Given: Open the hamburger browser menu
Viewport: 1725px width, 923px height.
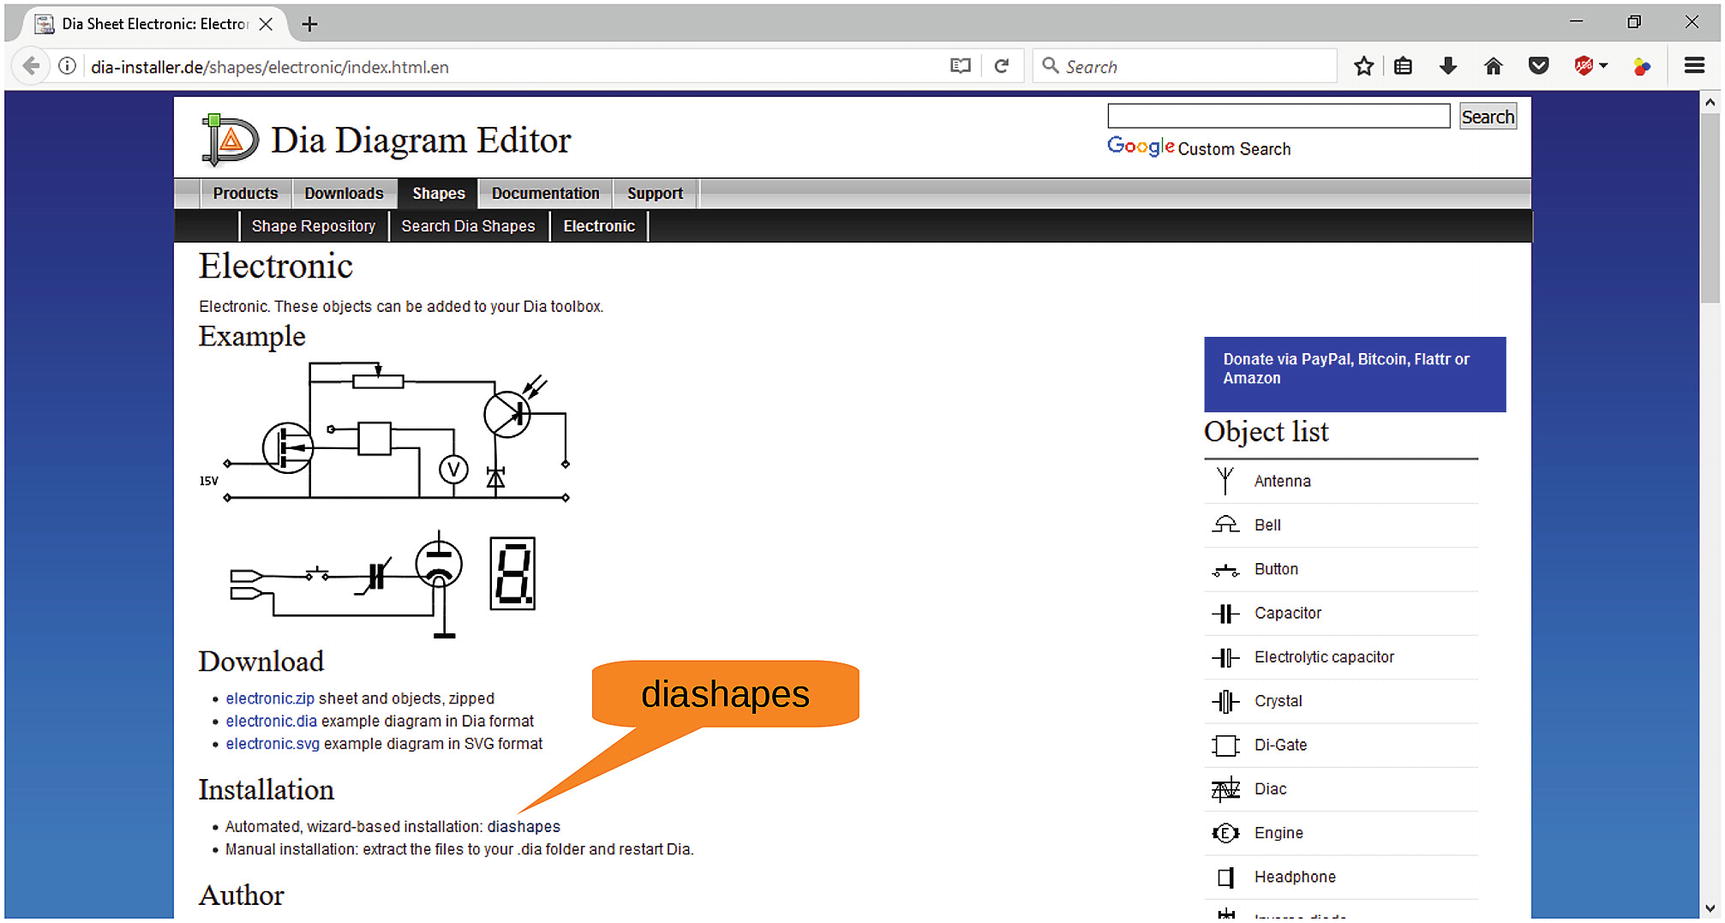Looking at the screenshot, I should 1694,66.
